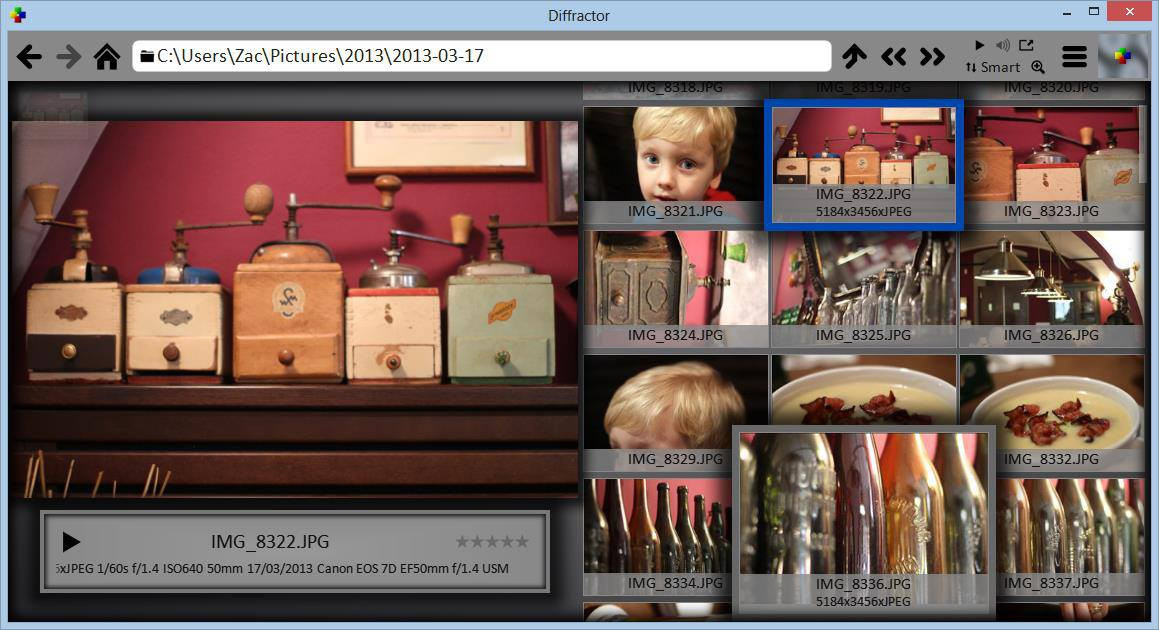Play from the info panel play button
The height and width of the screenshot is (630, 1159).
point(71,542)
